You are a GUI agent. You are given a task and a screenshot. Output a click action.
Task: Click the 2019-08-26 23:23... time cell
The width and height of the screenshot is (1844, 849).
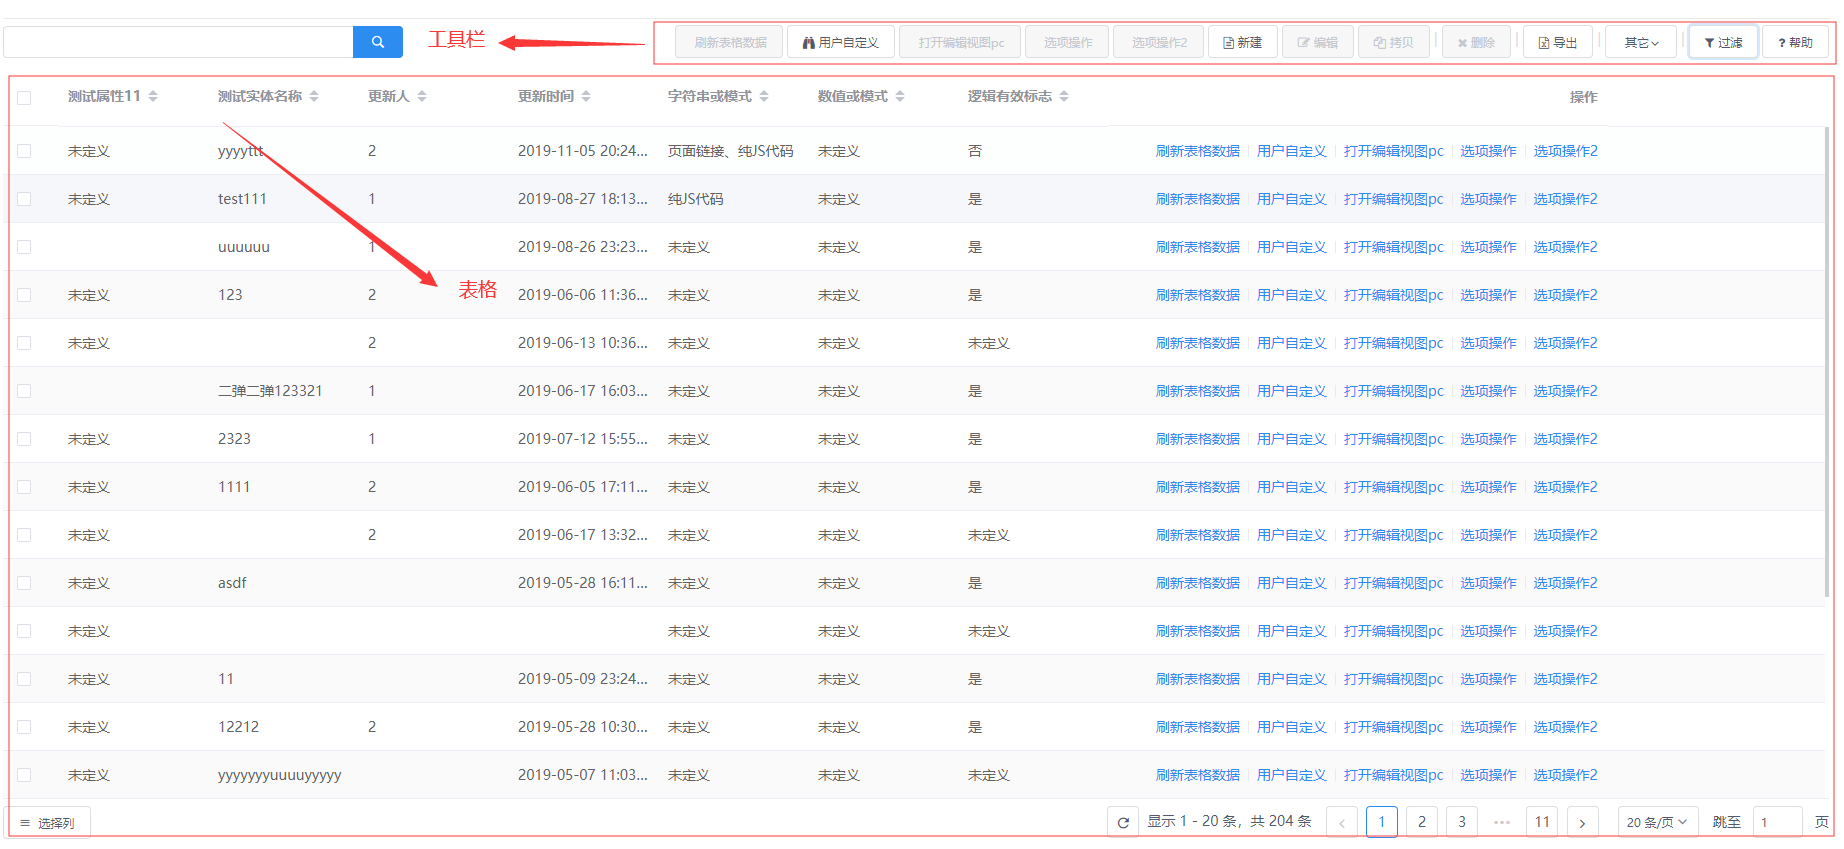[x=583, y=247]
